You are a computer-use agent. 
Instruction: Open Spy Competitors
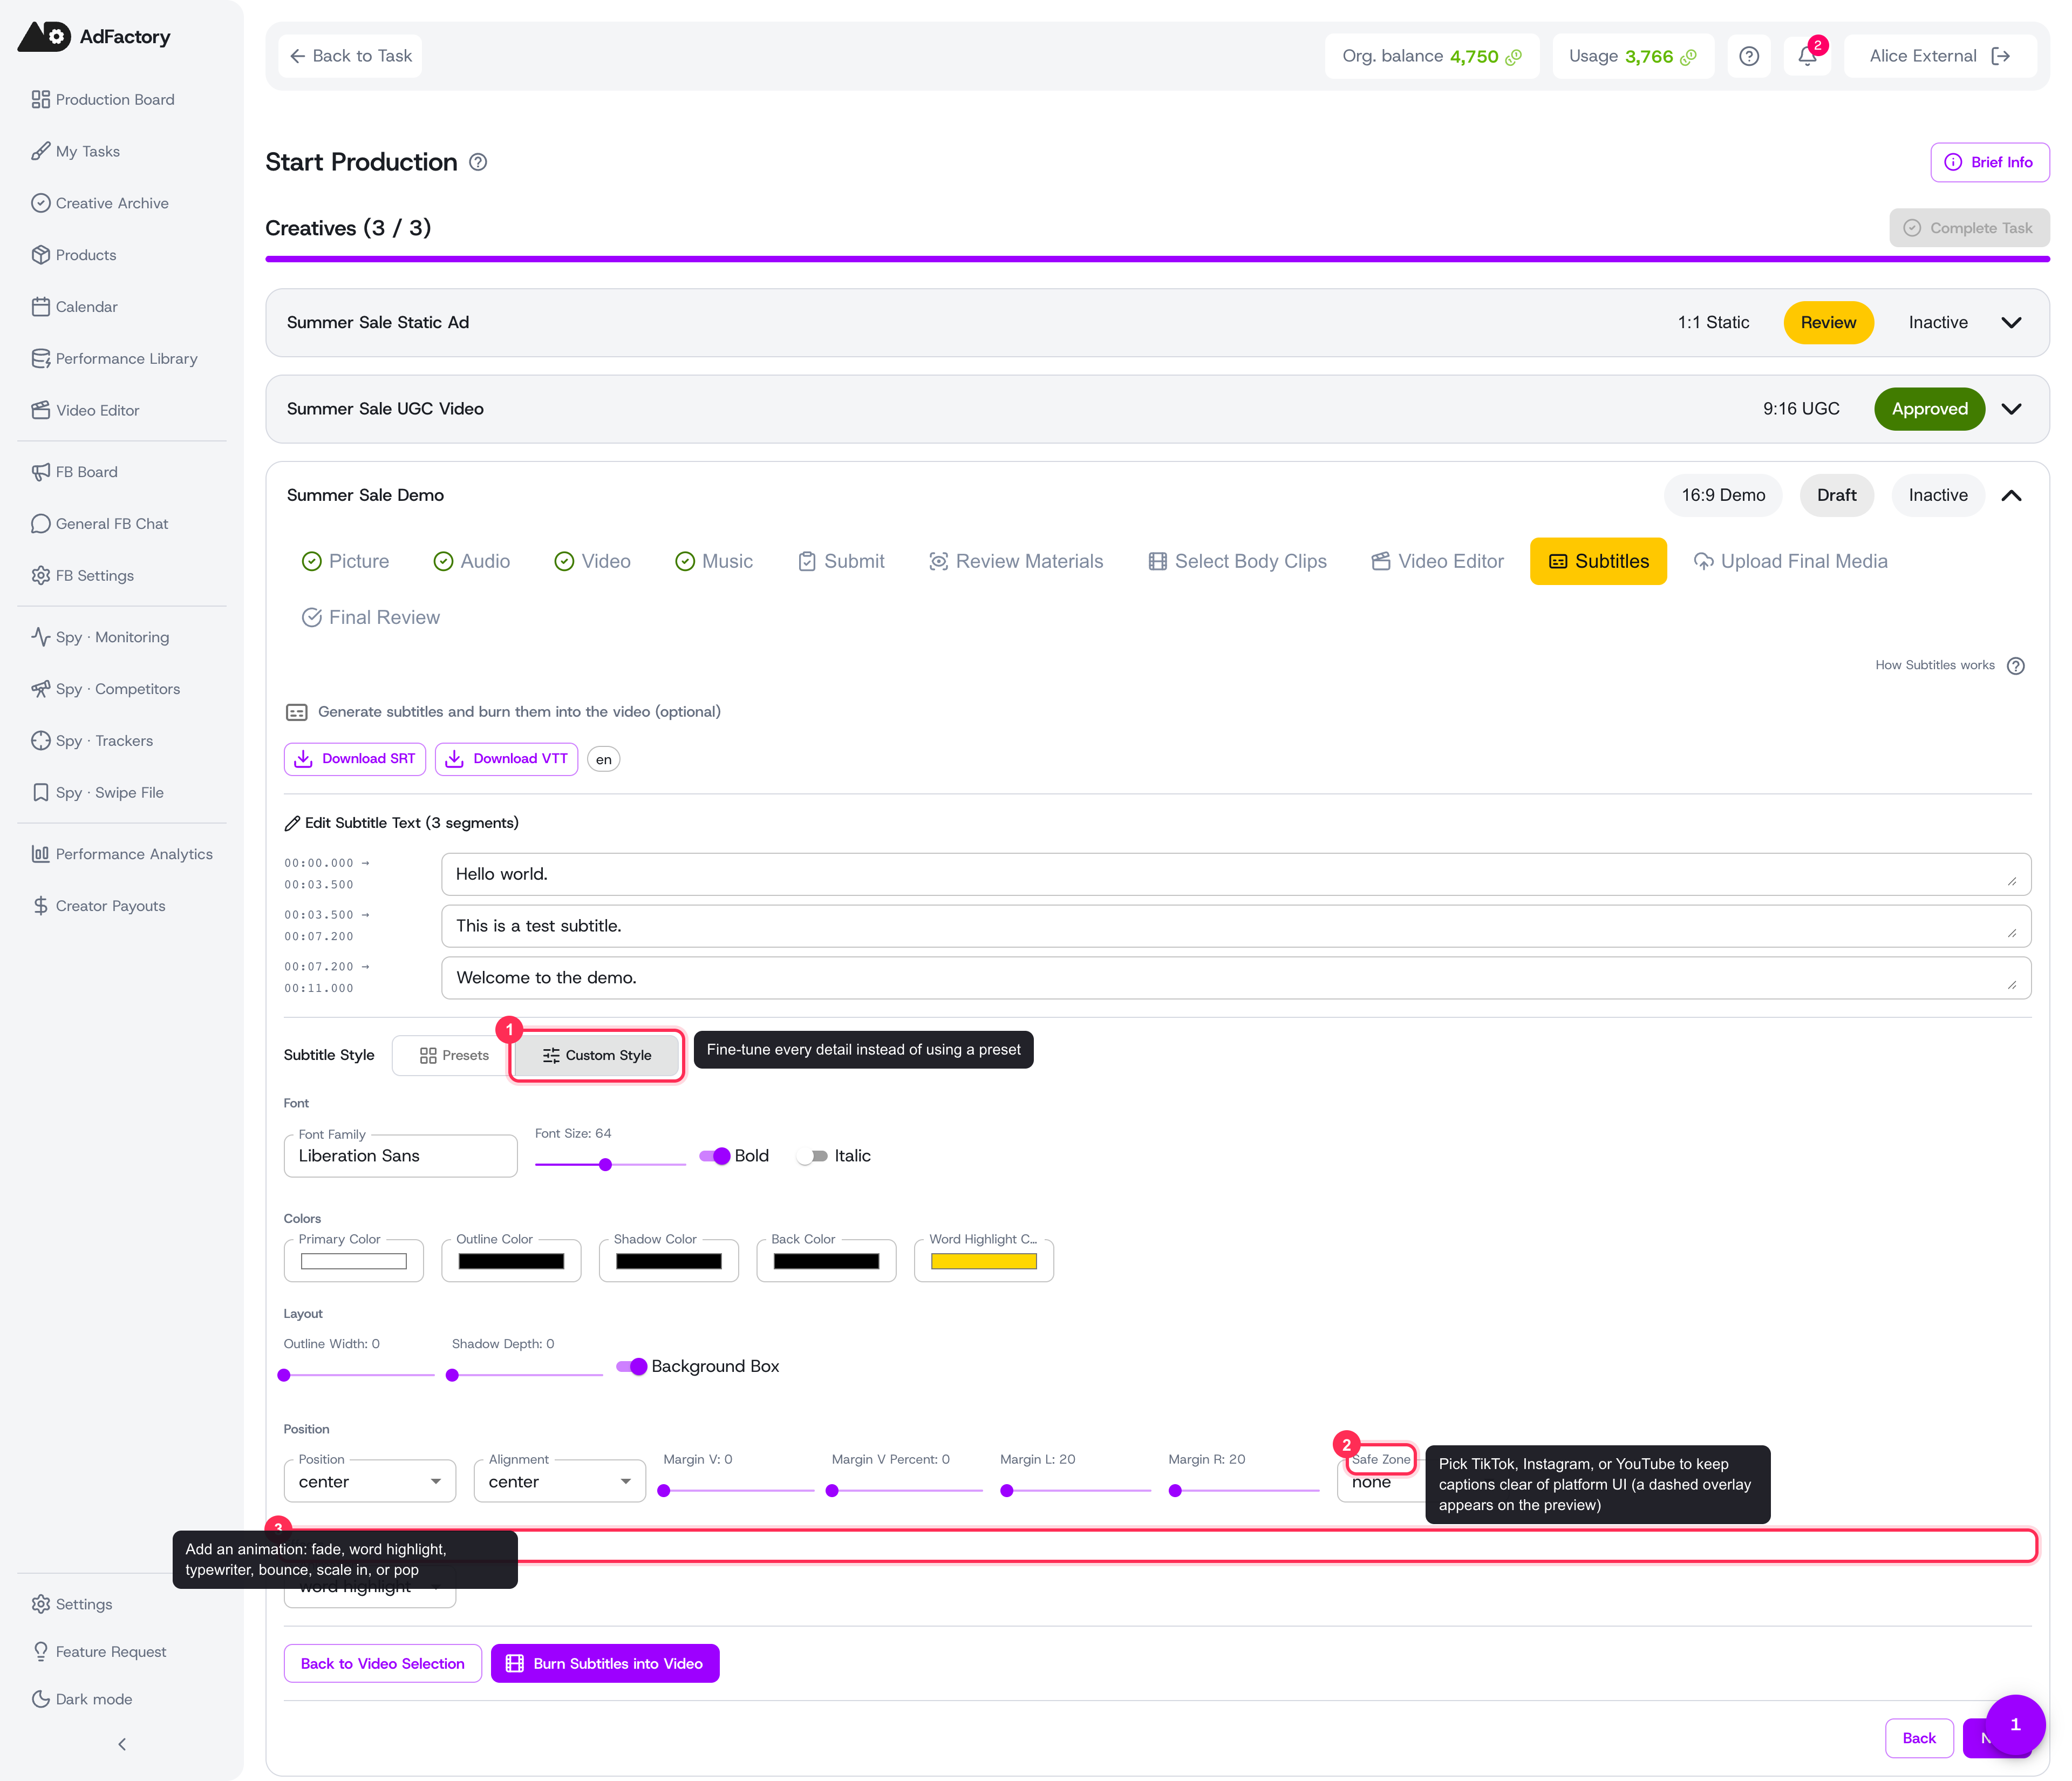(106, 689)
